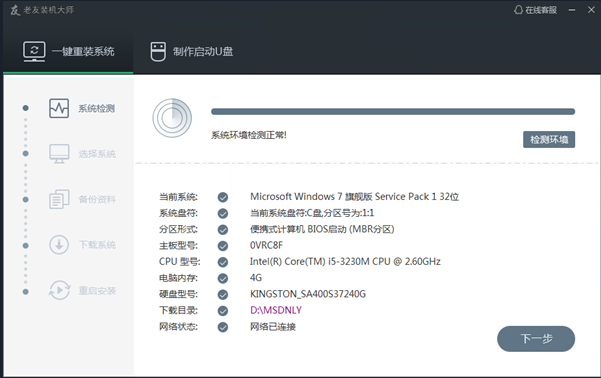Click the CPU 型号: label
Image resolution: width=601 pixels, height=378 pixels.
coord(179,262)
